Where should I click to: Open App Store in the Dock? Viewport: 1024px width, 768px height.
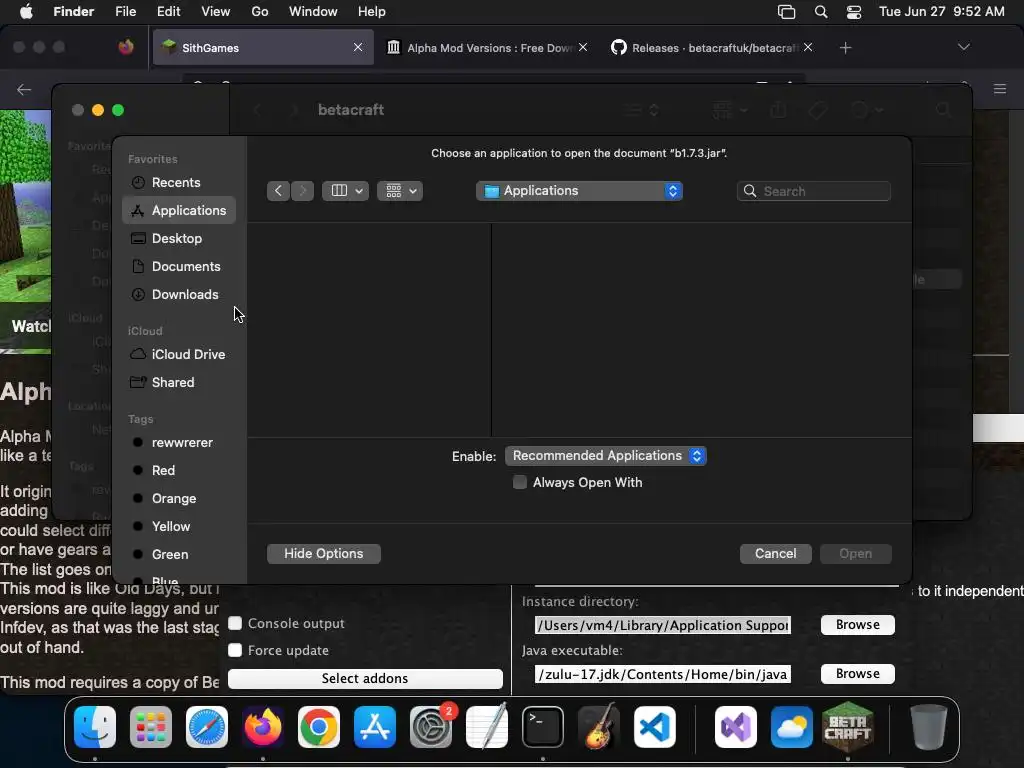pyautogui.click(x=375, y=727)
